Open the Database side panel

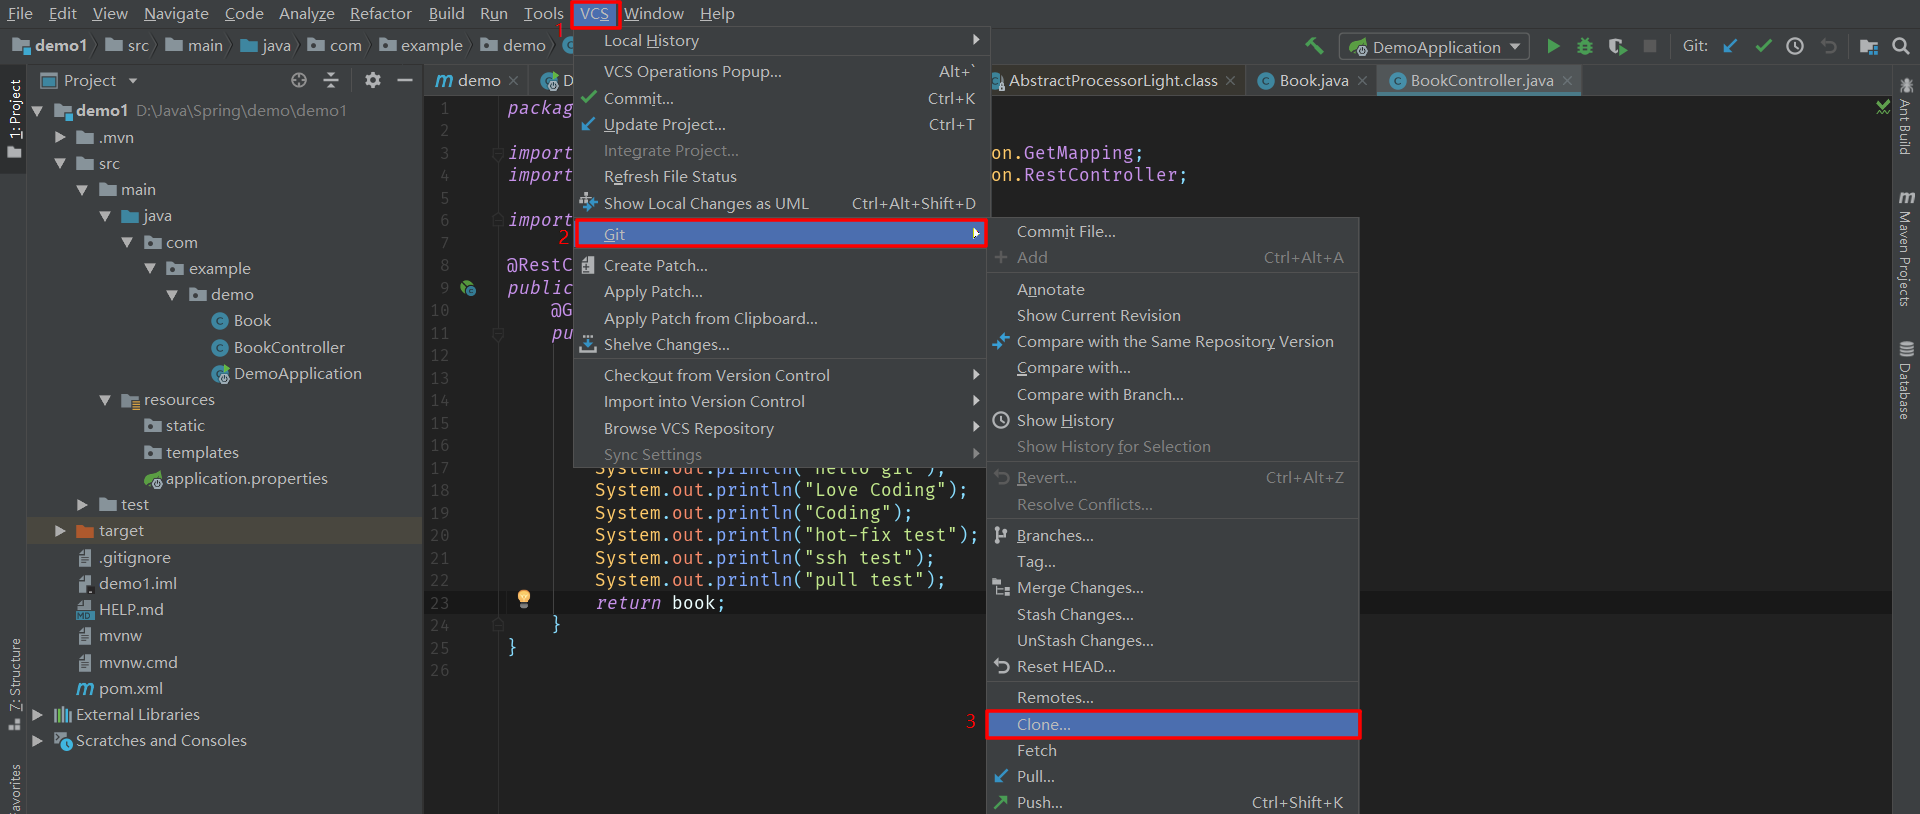click(1906, 381)
